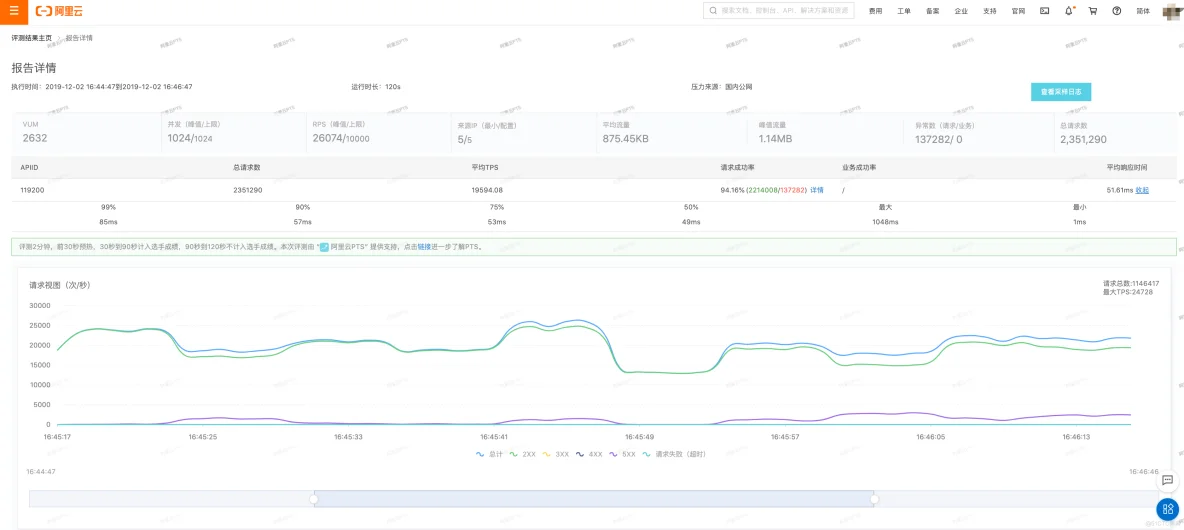Select average TPS value 19594.08
Screen dimensions: 1184x530
pyautogui.click(x=487, y=190)
